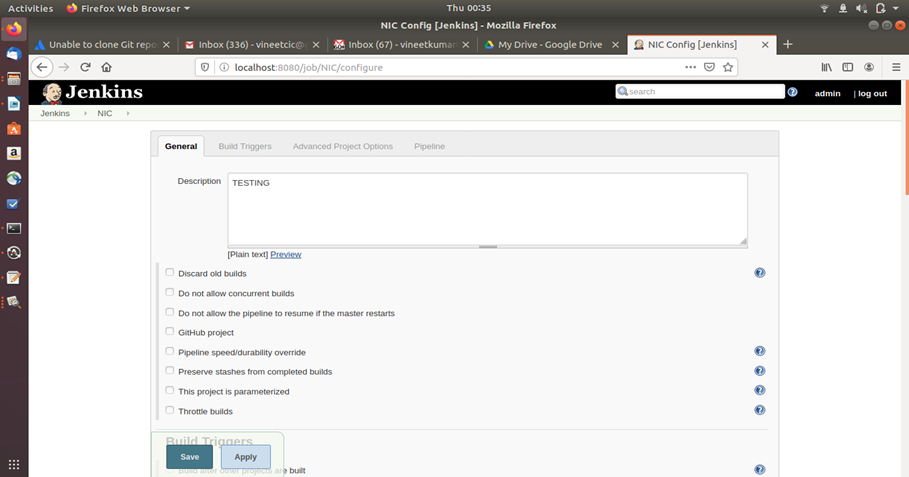Click the log out link
Screen dimensions: 909x477
(x=872, y=93)
